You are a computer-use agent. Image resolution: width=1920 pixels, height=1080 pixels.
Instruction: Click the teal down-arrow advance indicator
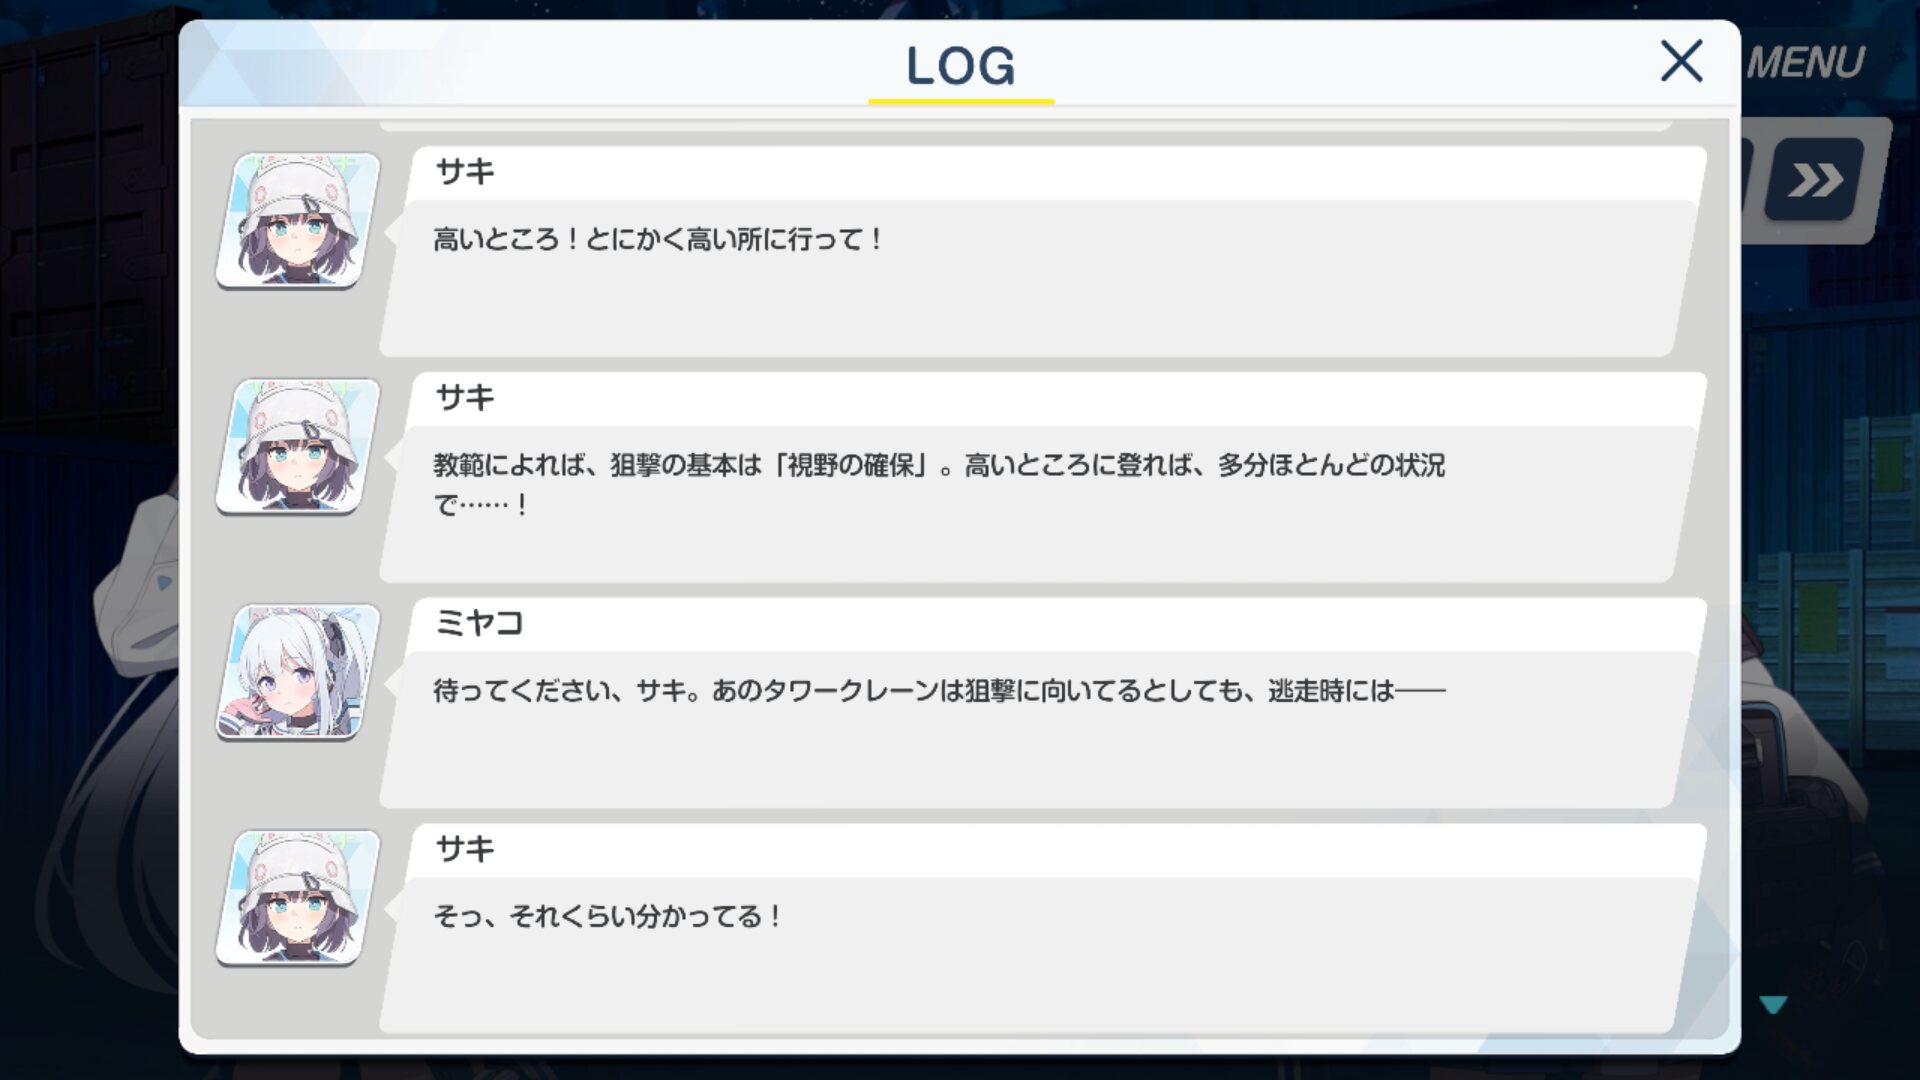click(1773, 1004)
